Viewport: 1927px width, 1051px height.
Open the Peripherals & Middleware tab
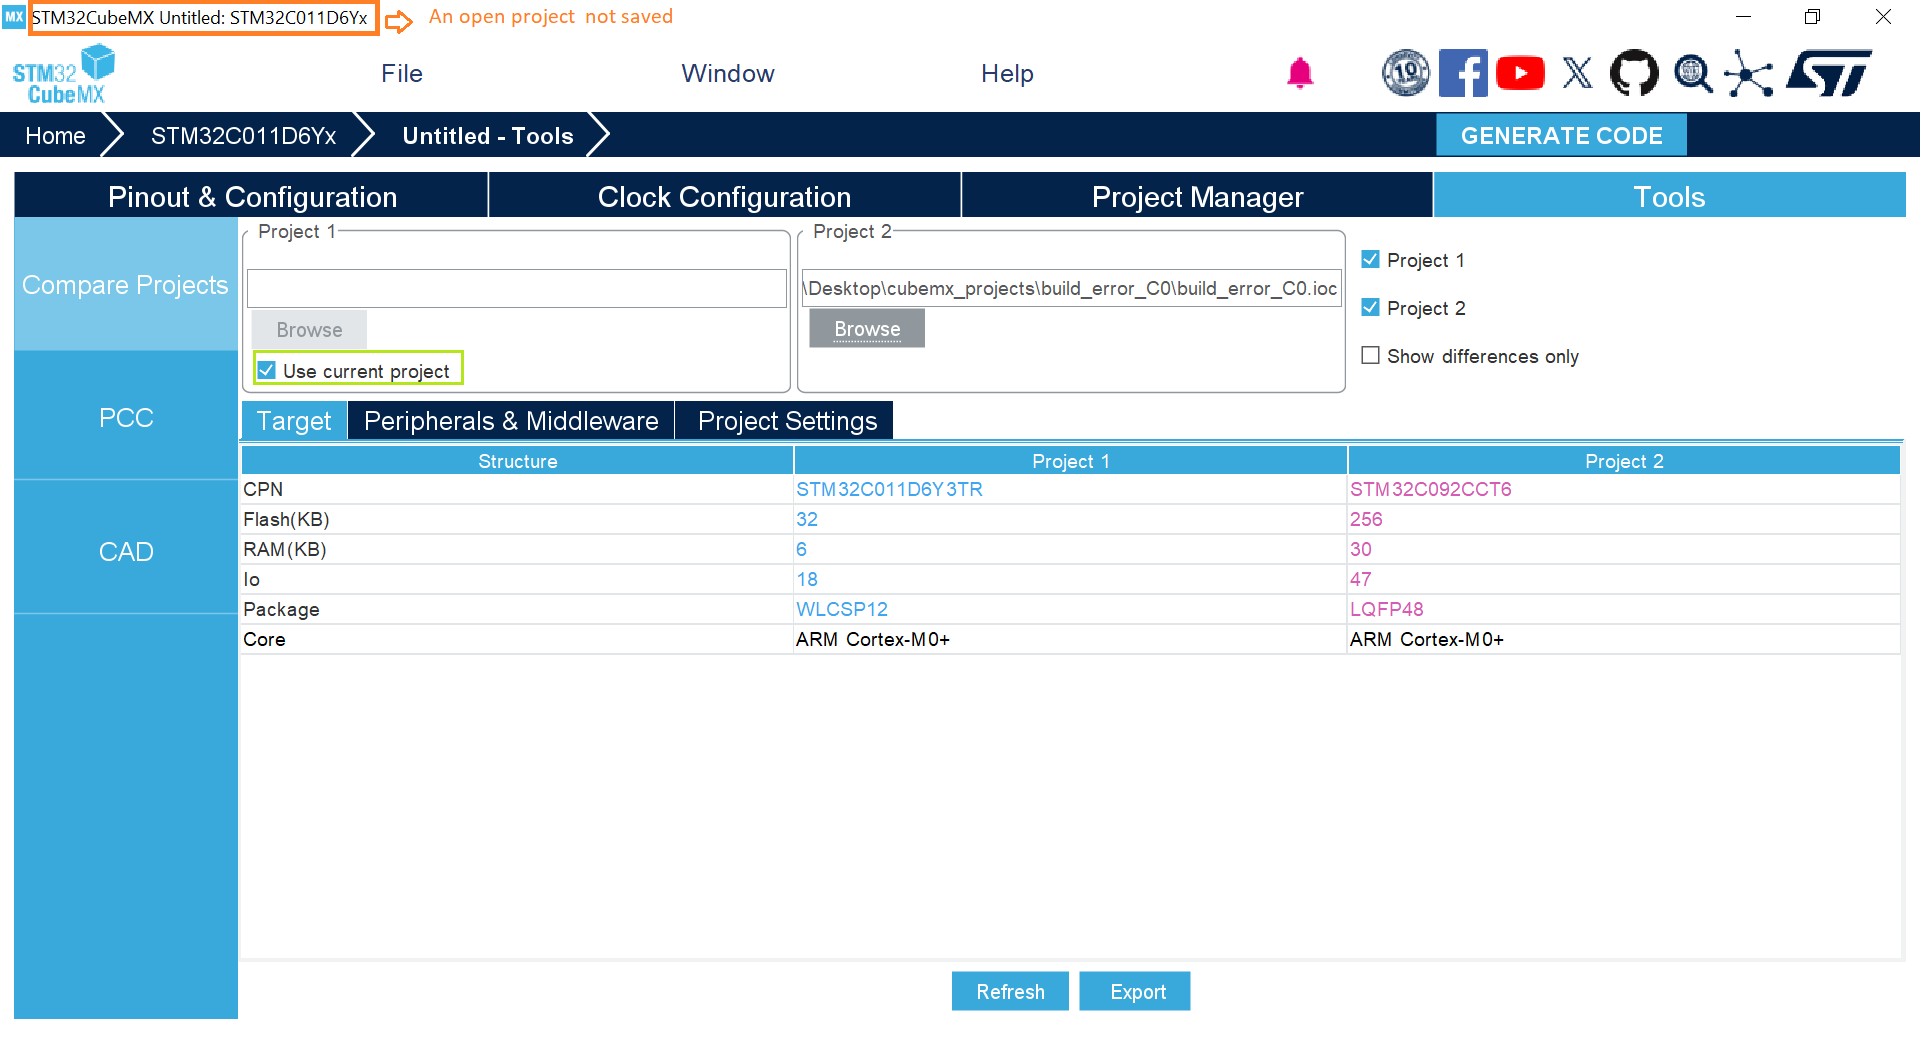click(x=511, y=421)
